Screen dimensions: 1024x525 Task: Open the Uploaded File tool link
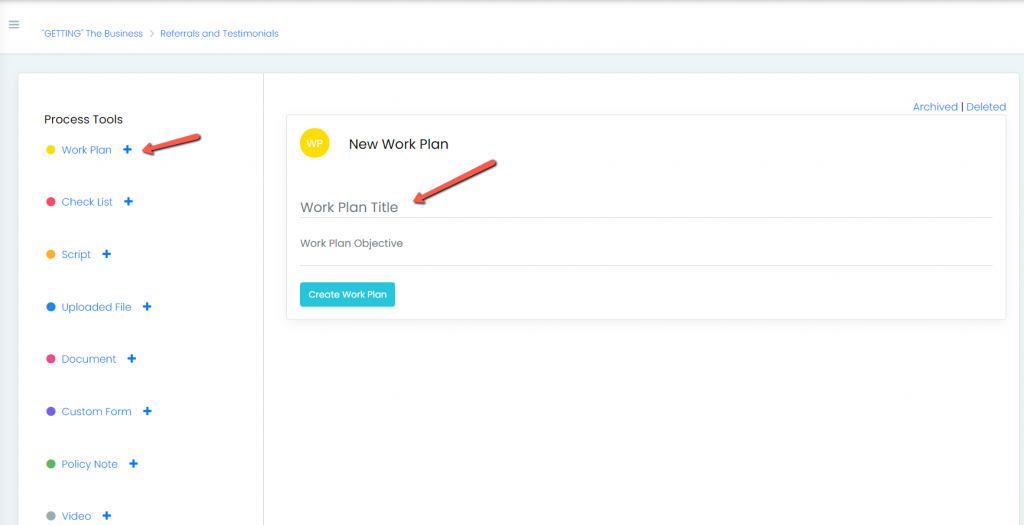click(96, 307)
